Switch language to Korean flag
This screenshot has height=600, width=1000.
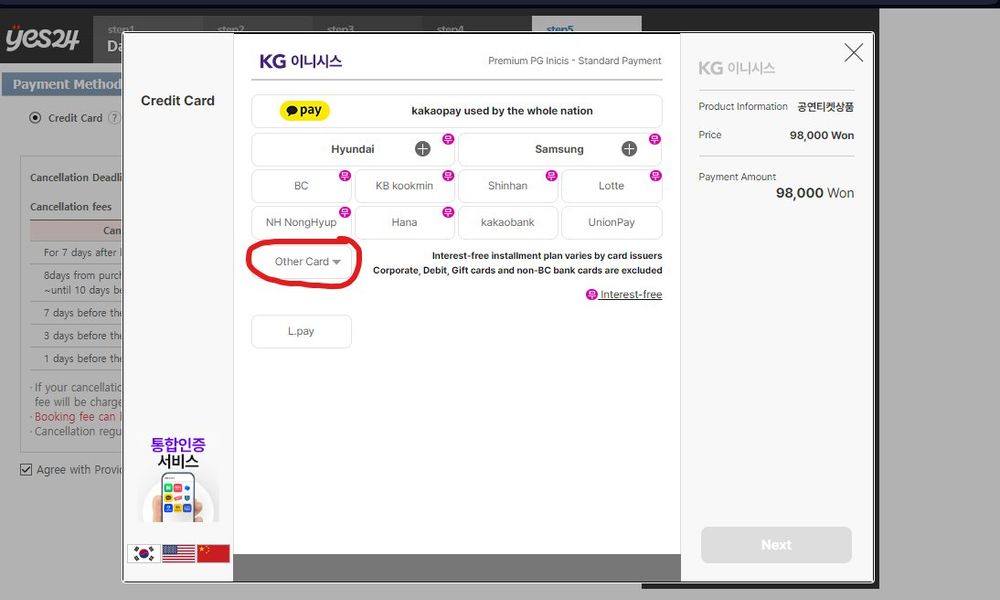click(143, 553)
